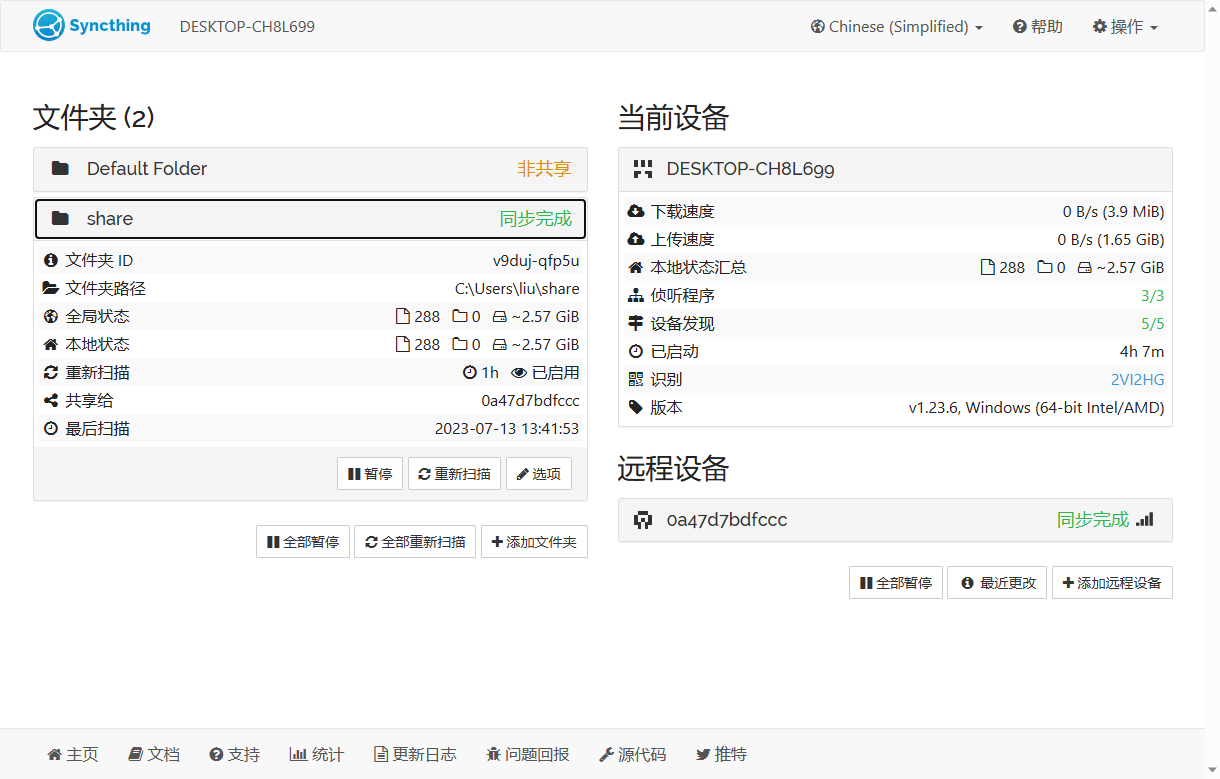Open the Chinese (Simplified) language dropdown
Viewport: 1220px width, 779px height.
point(896,27)
